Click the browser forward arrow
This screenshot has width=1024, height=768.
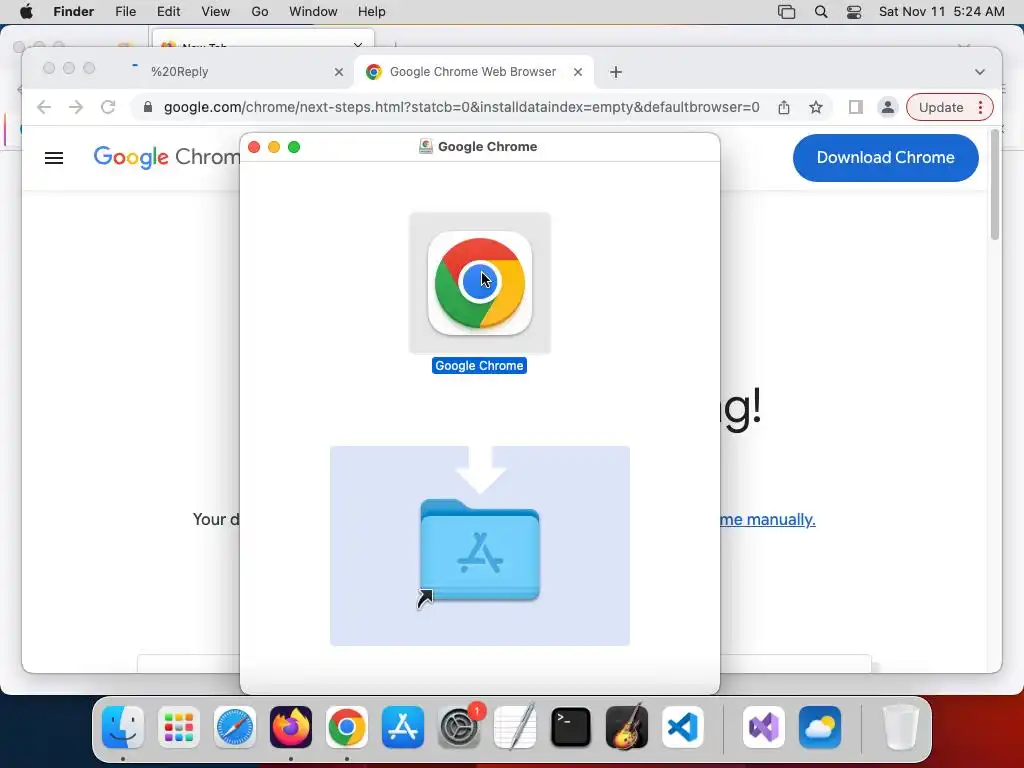pyautogui.click(x=76, y=107)
